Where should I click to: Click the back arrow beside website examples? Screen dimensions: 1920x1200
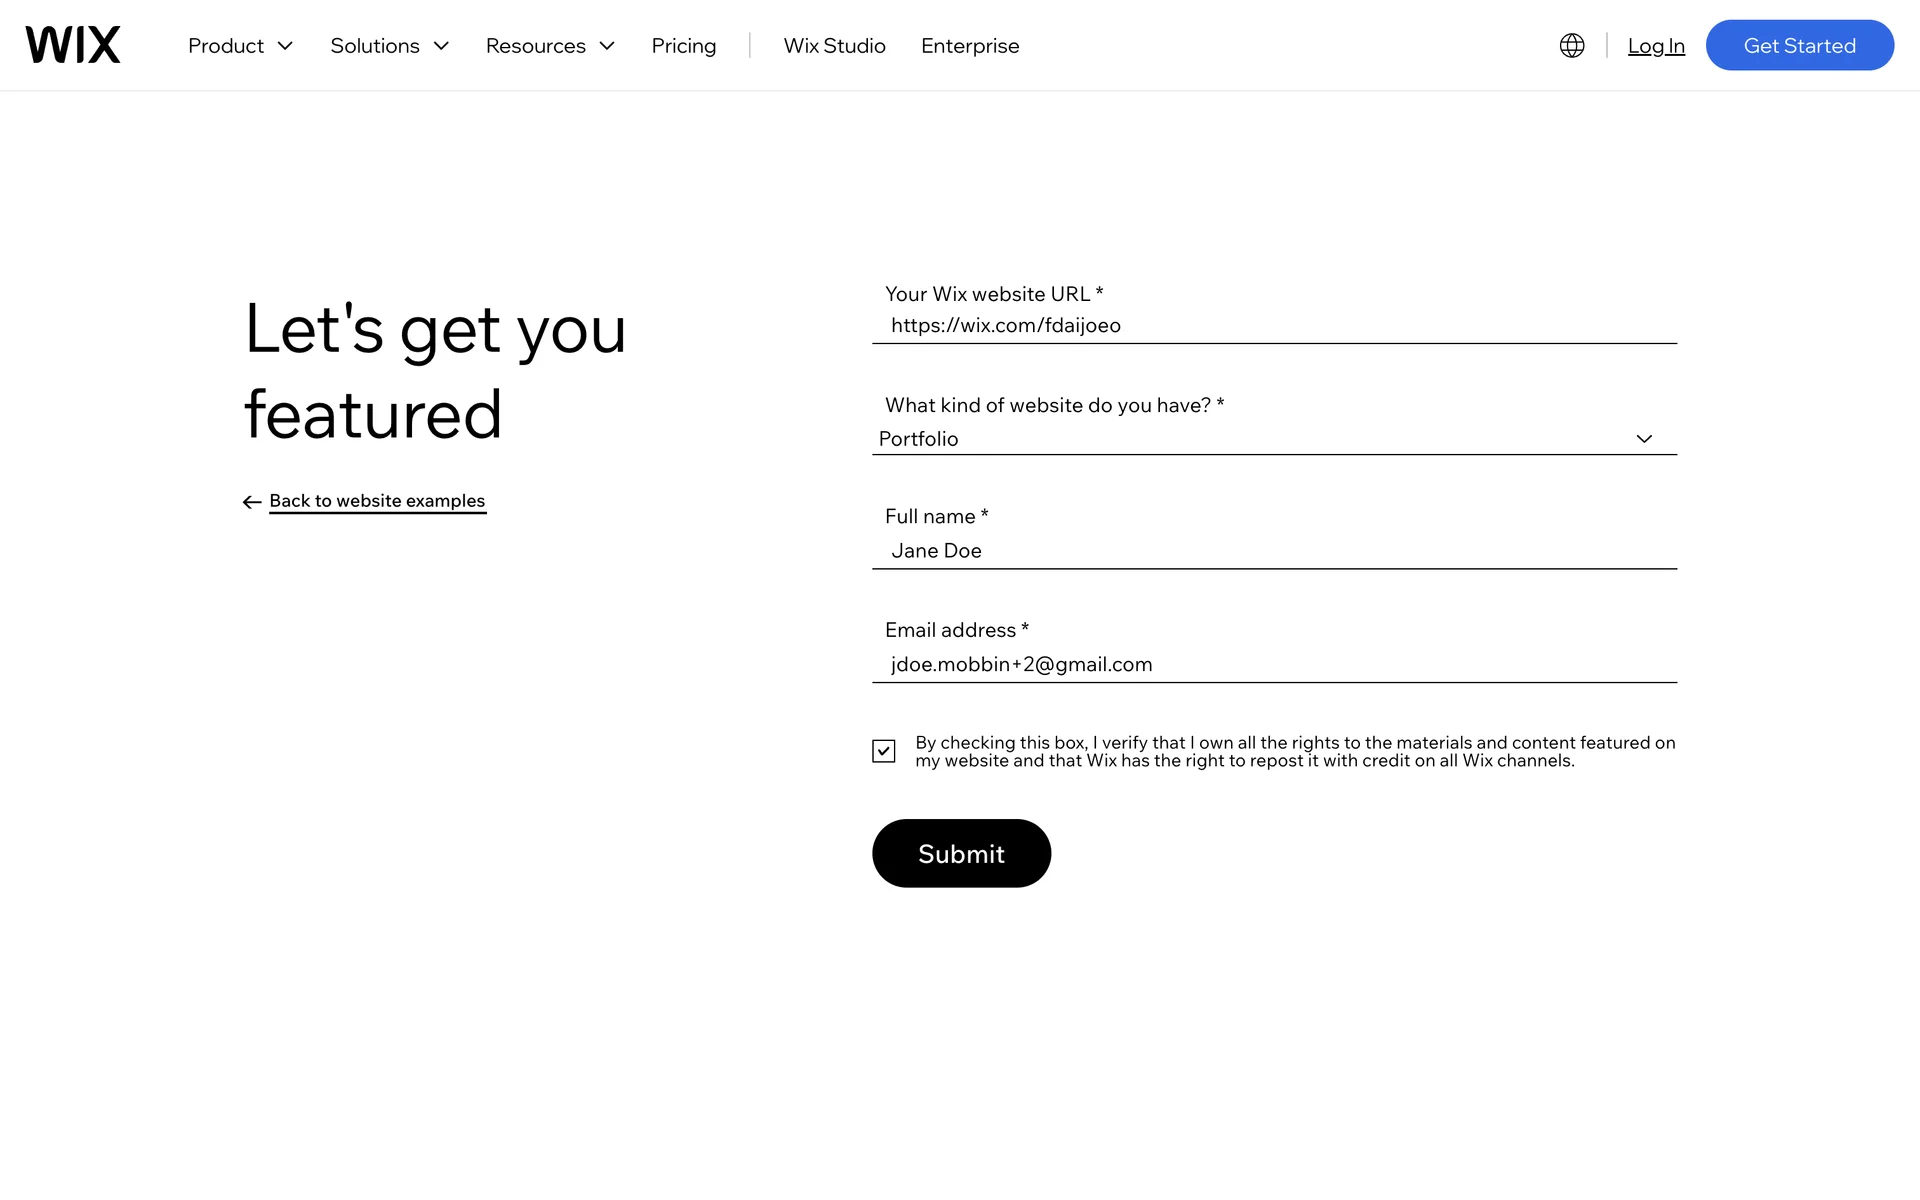252,502
